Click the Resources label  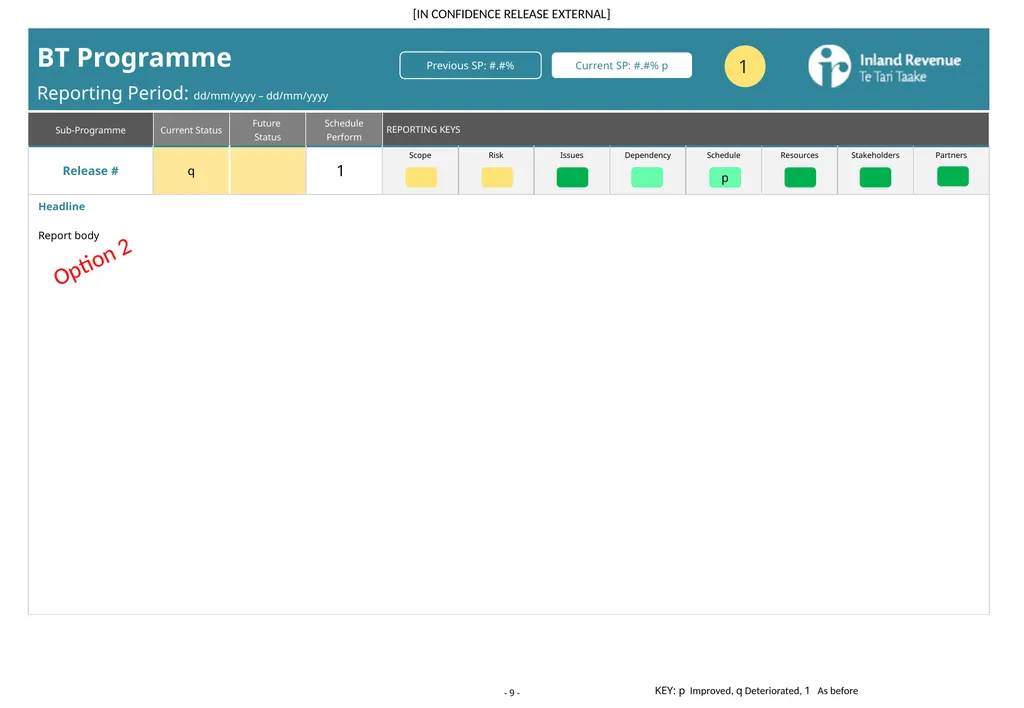tap(799, 155)
